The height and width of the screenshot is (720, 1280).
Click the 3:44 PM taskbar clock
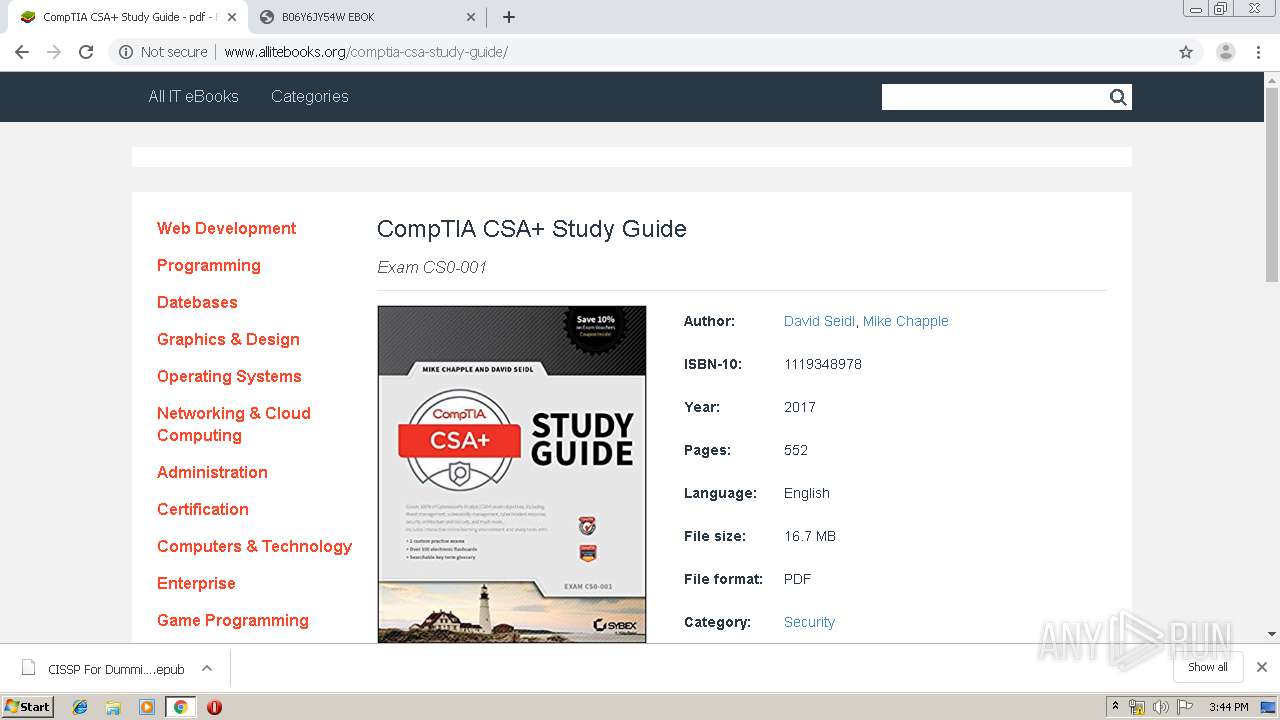[1228, 707]
